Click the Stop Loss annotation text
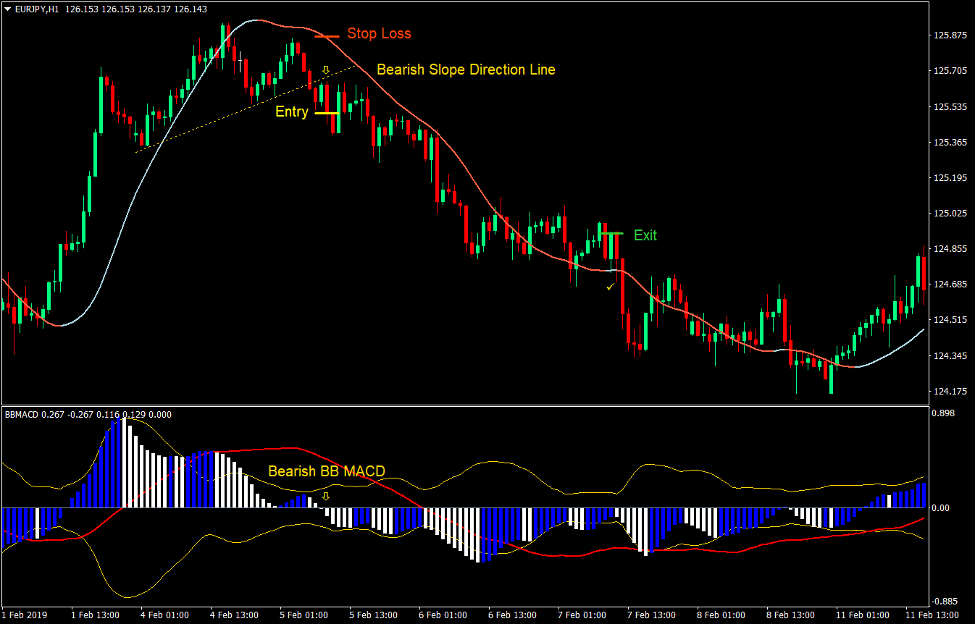Screen dimensions: 977x625 point(380,33)
